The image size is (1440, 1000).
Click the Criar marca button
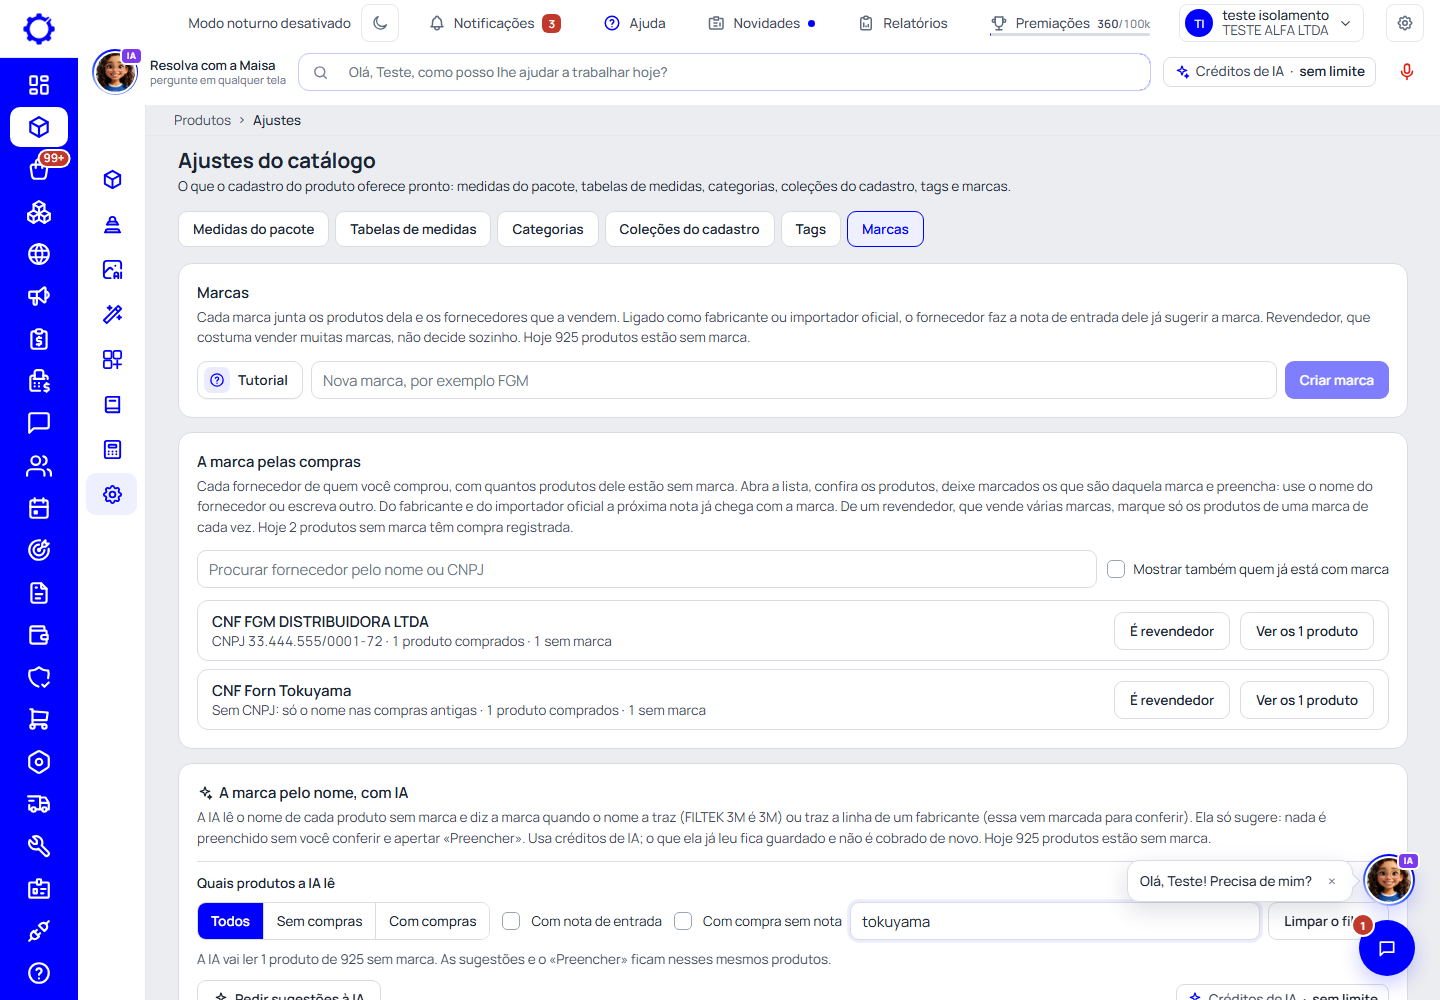(x=1336, y=380)
